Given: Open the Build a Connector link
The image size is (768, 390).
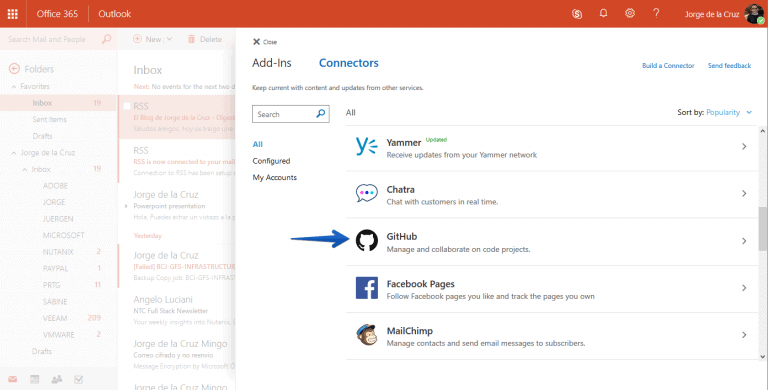Looking at the screenshot, I should tap(668, 65).
